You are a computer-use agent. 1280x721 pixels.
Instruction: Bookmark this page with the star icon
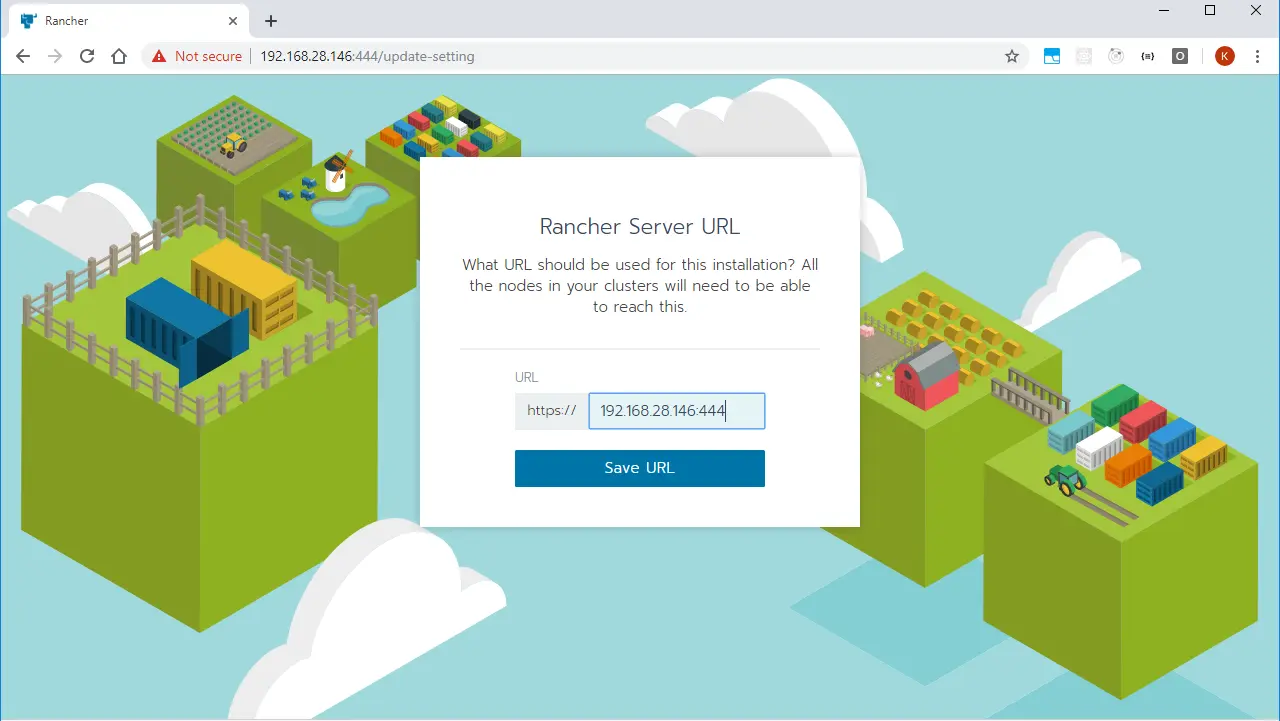coord(1012,57)
